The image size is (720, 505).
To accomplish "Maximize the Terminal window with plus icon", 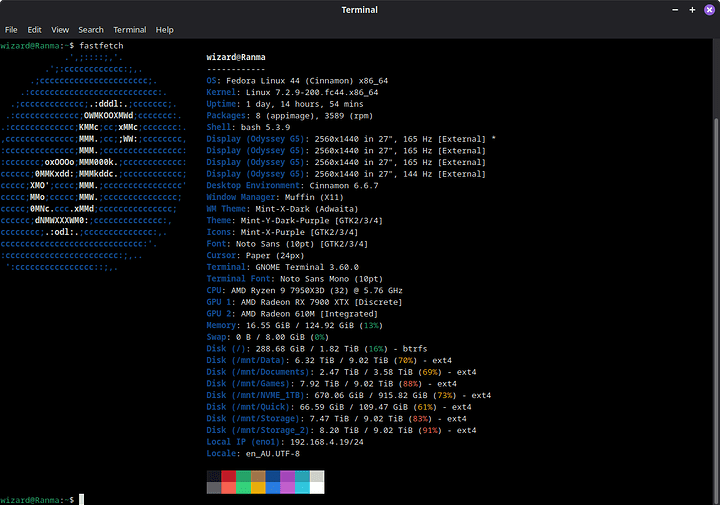I will 692,10.
